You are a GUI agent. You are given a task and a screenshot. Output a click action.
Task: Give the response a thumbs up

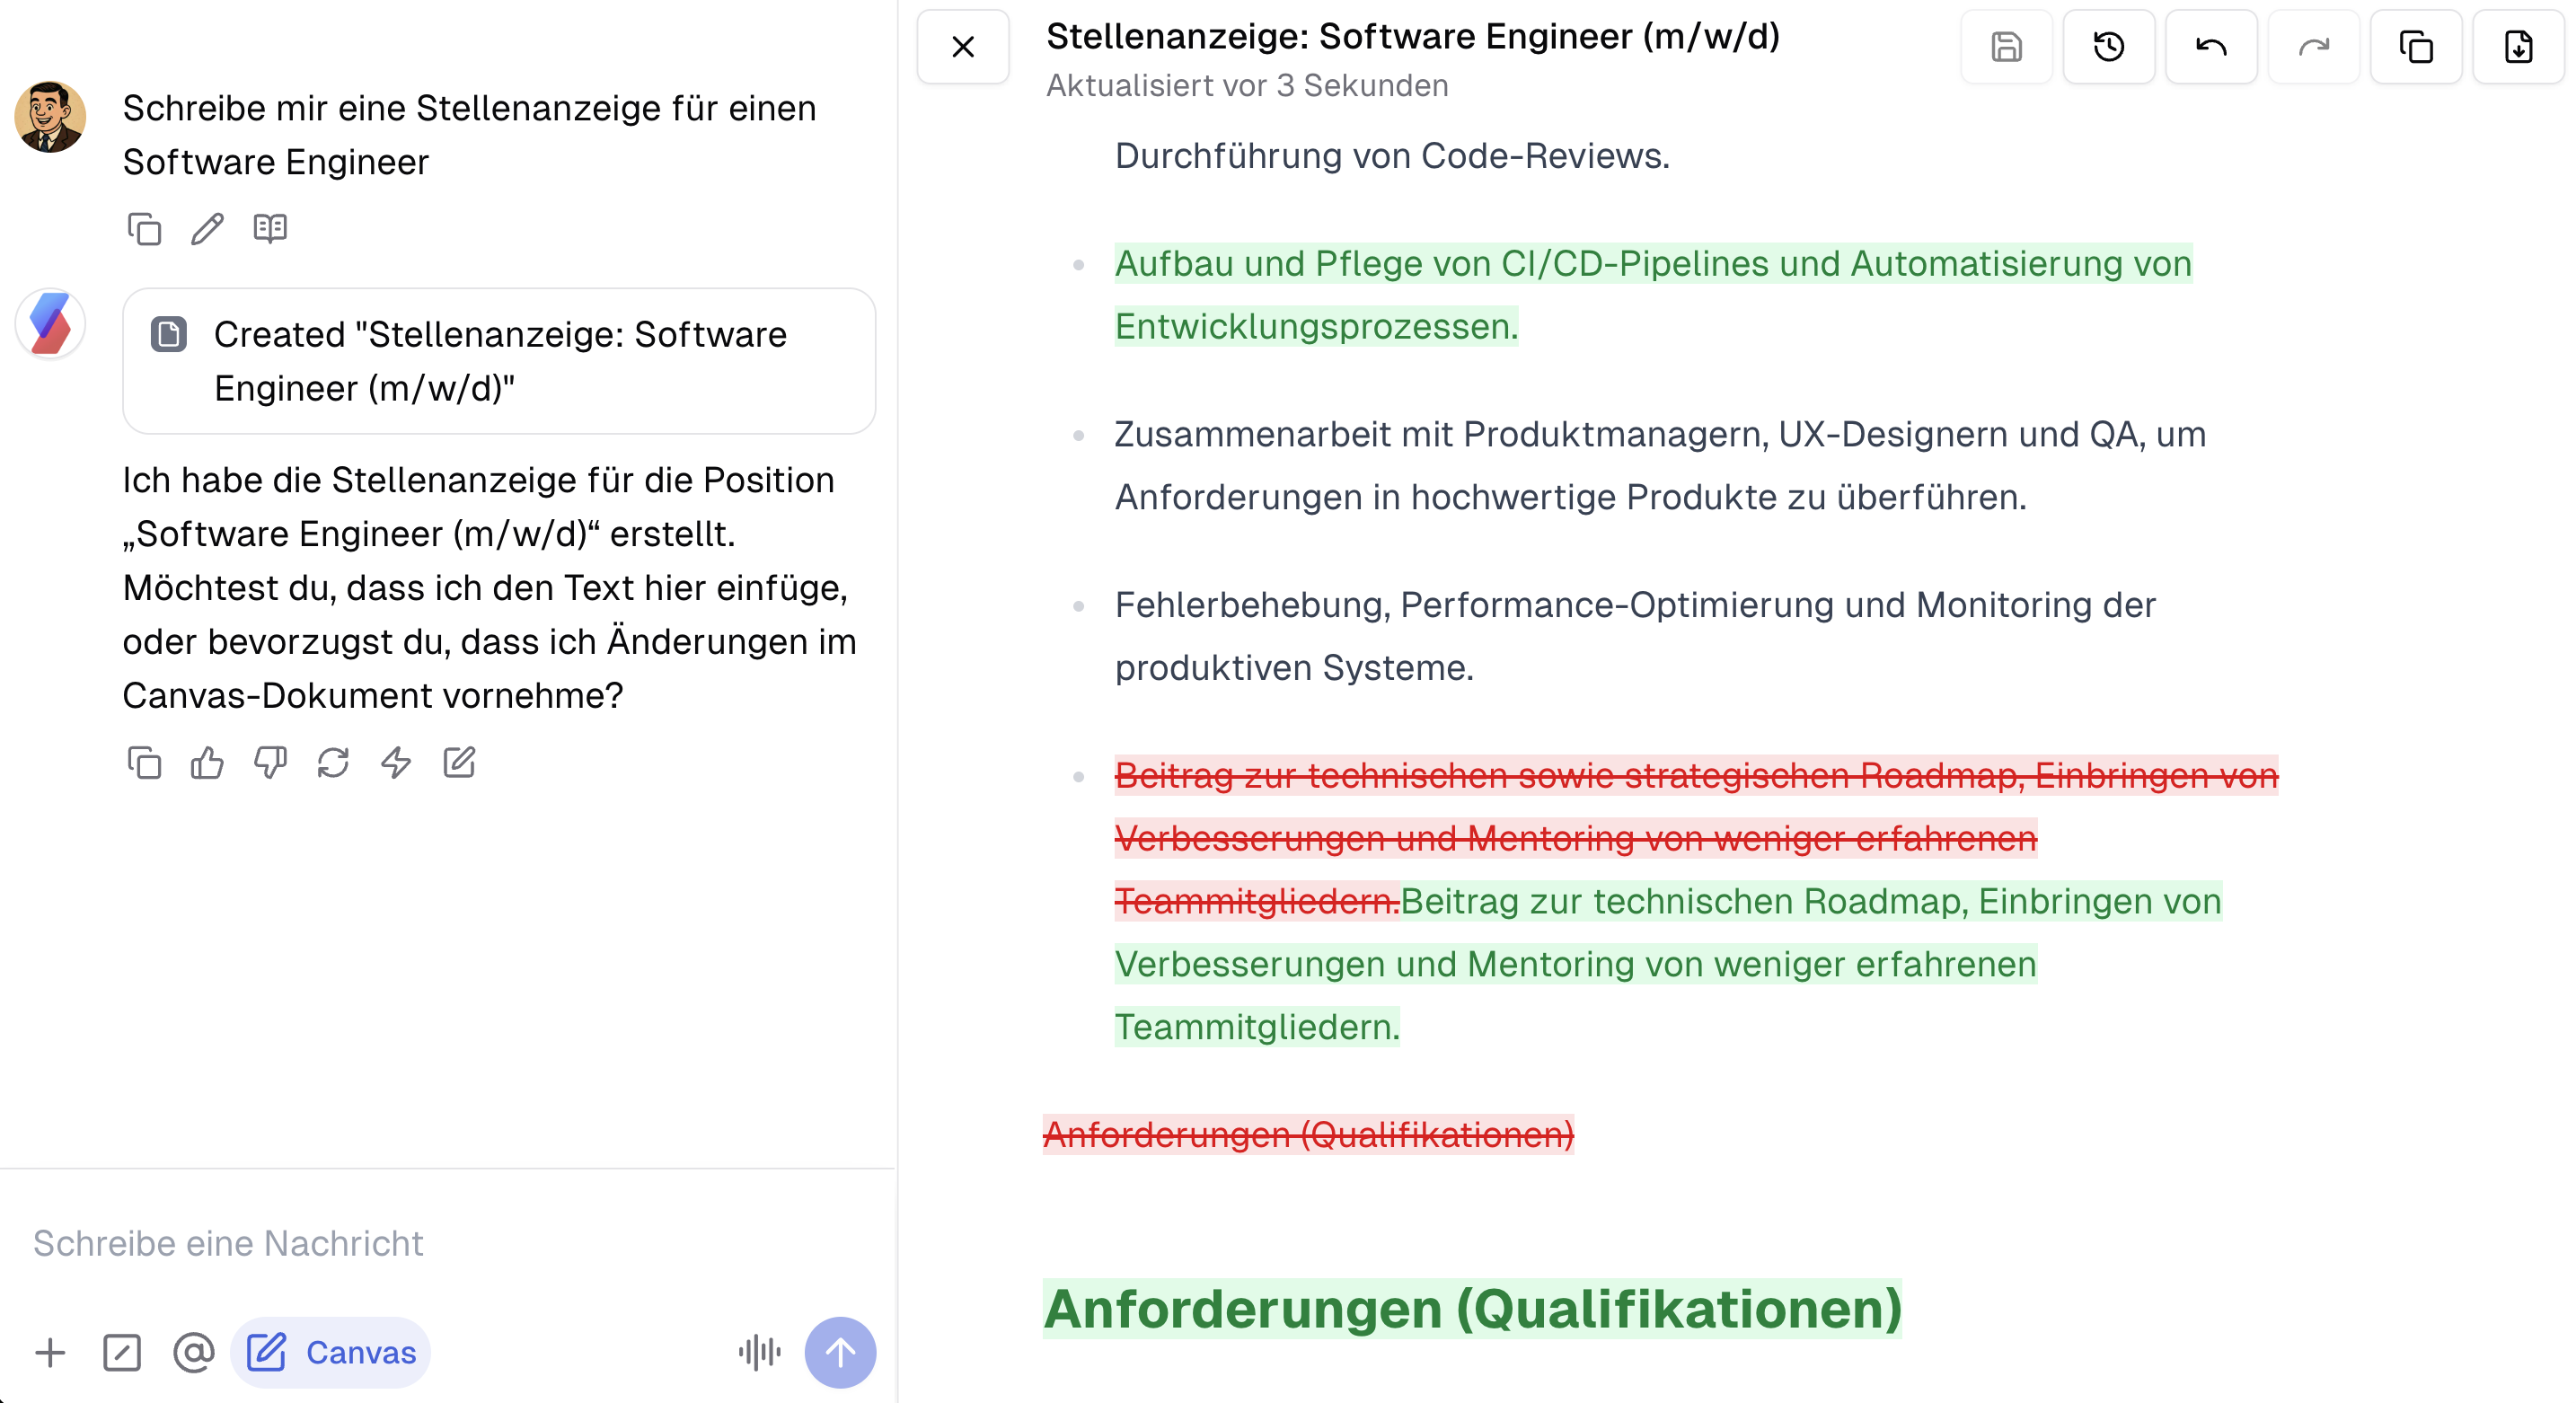click(x=207, y=763)
